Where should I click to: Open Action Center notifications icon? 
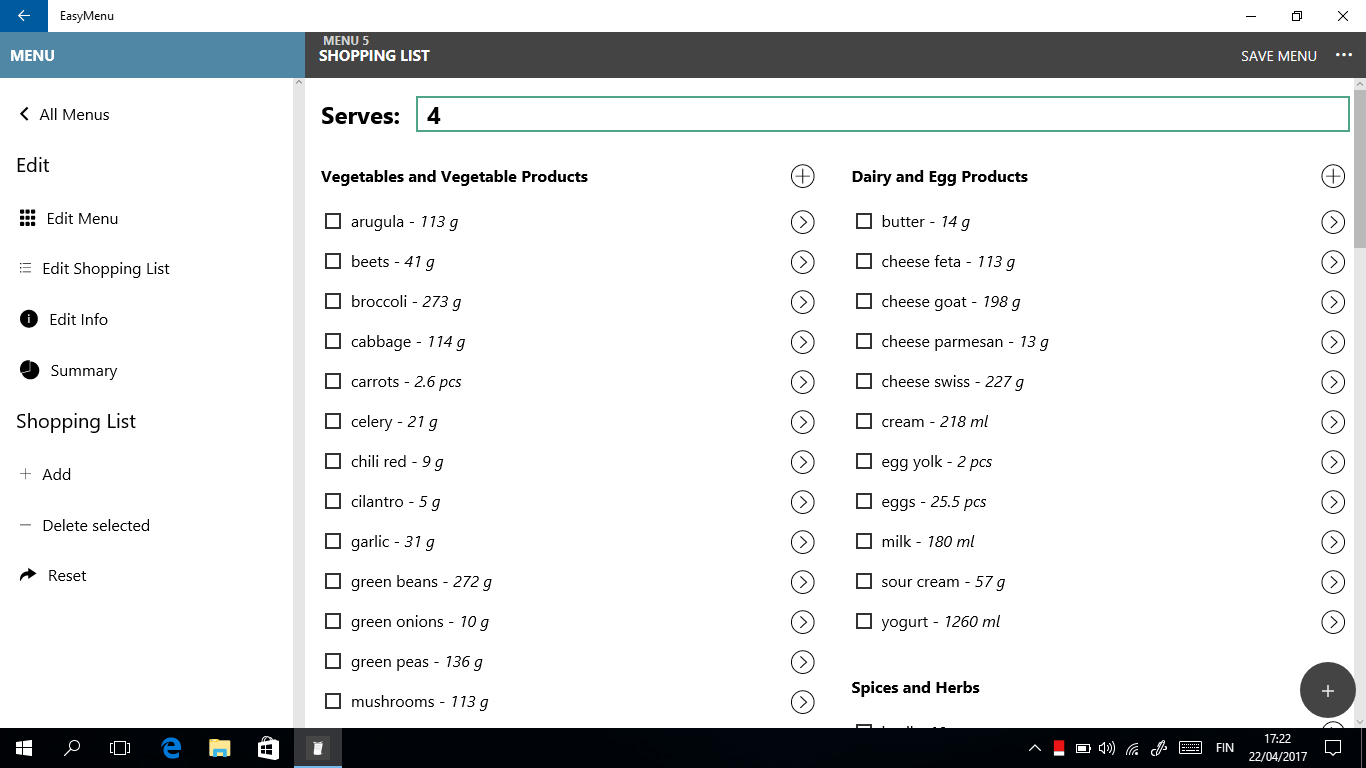1332,747
